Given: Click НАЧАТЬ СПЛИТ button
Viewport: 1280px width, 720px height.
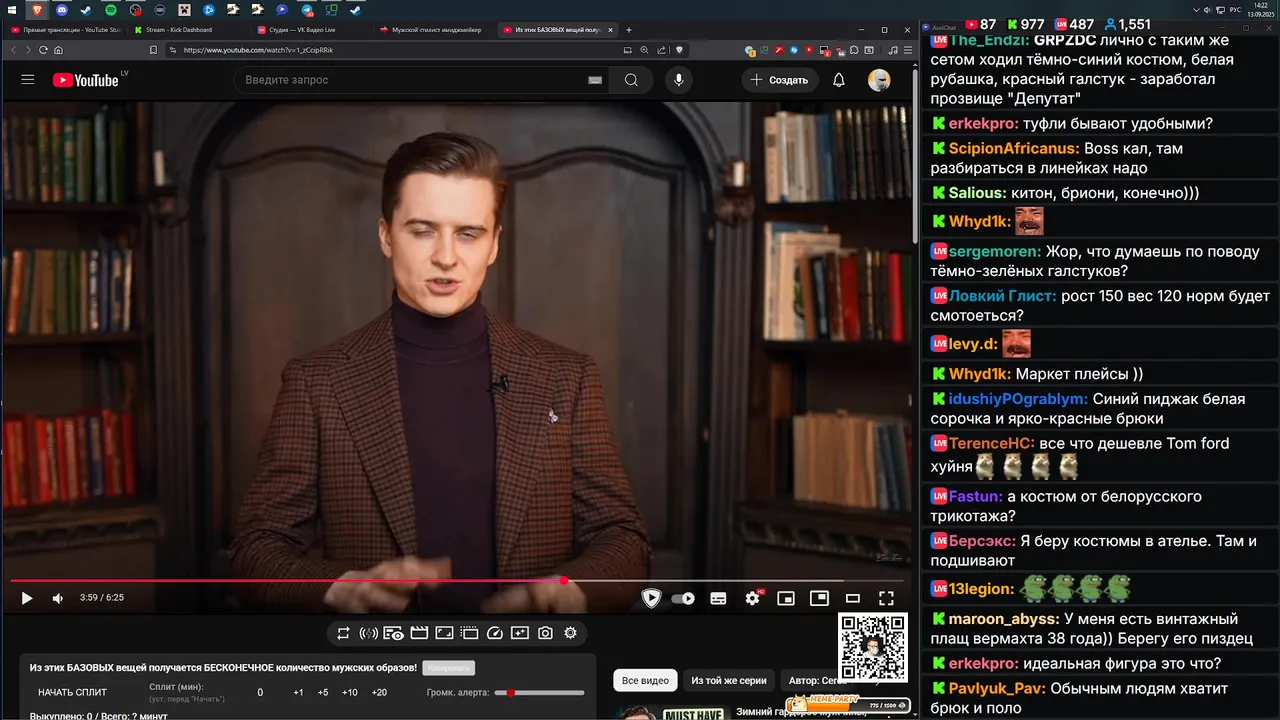Looking at the screenshot, I should 72,692.
